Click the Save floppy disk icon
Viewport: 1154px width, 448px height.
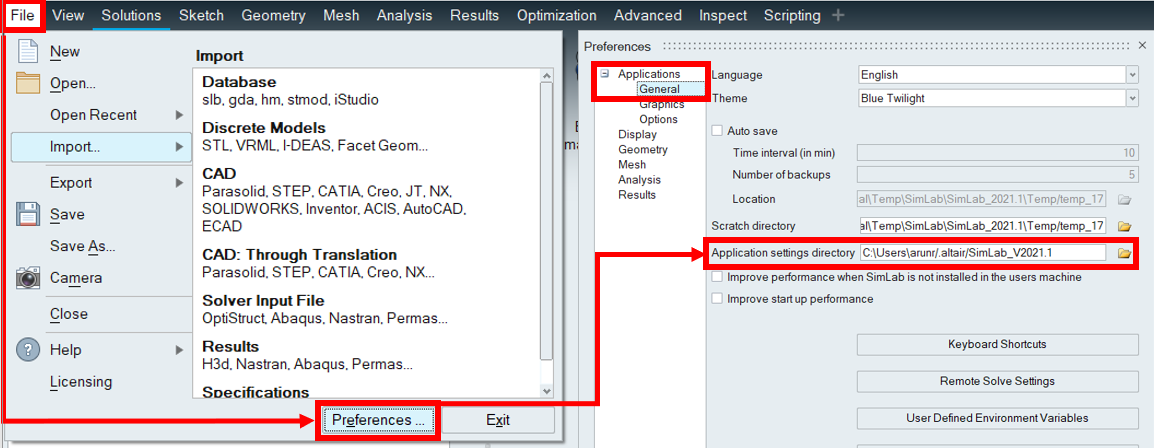[29, 214]
